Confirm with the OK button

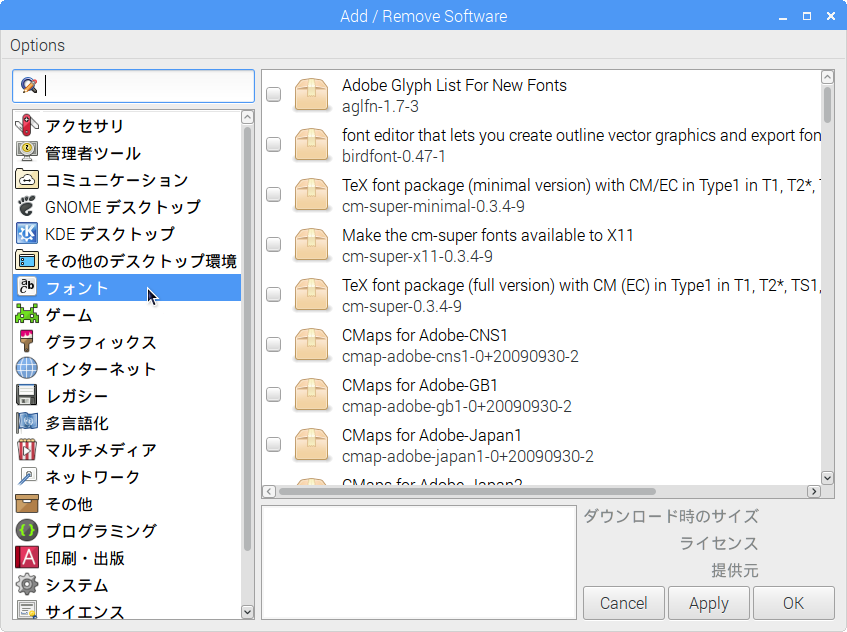click(794, 603)
